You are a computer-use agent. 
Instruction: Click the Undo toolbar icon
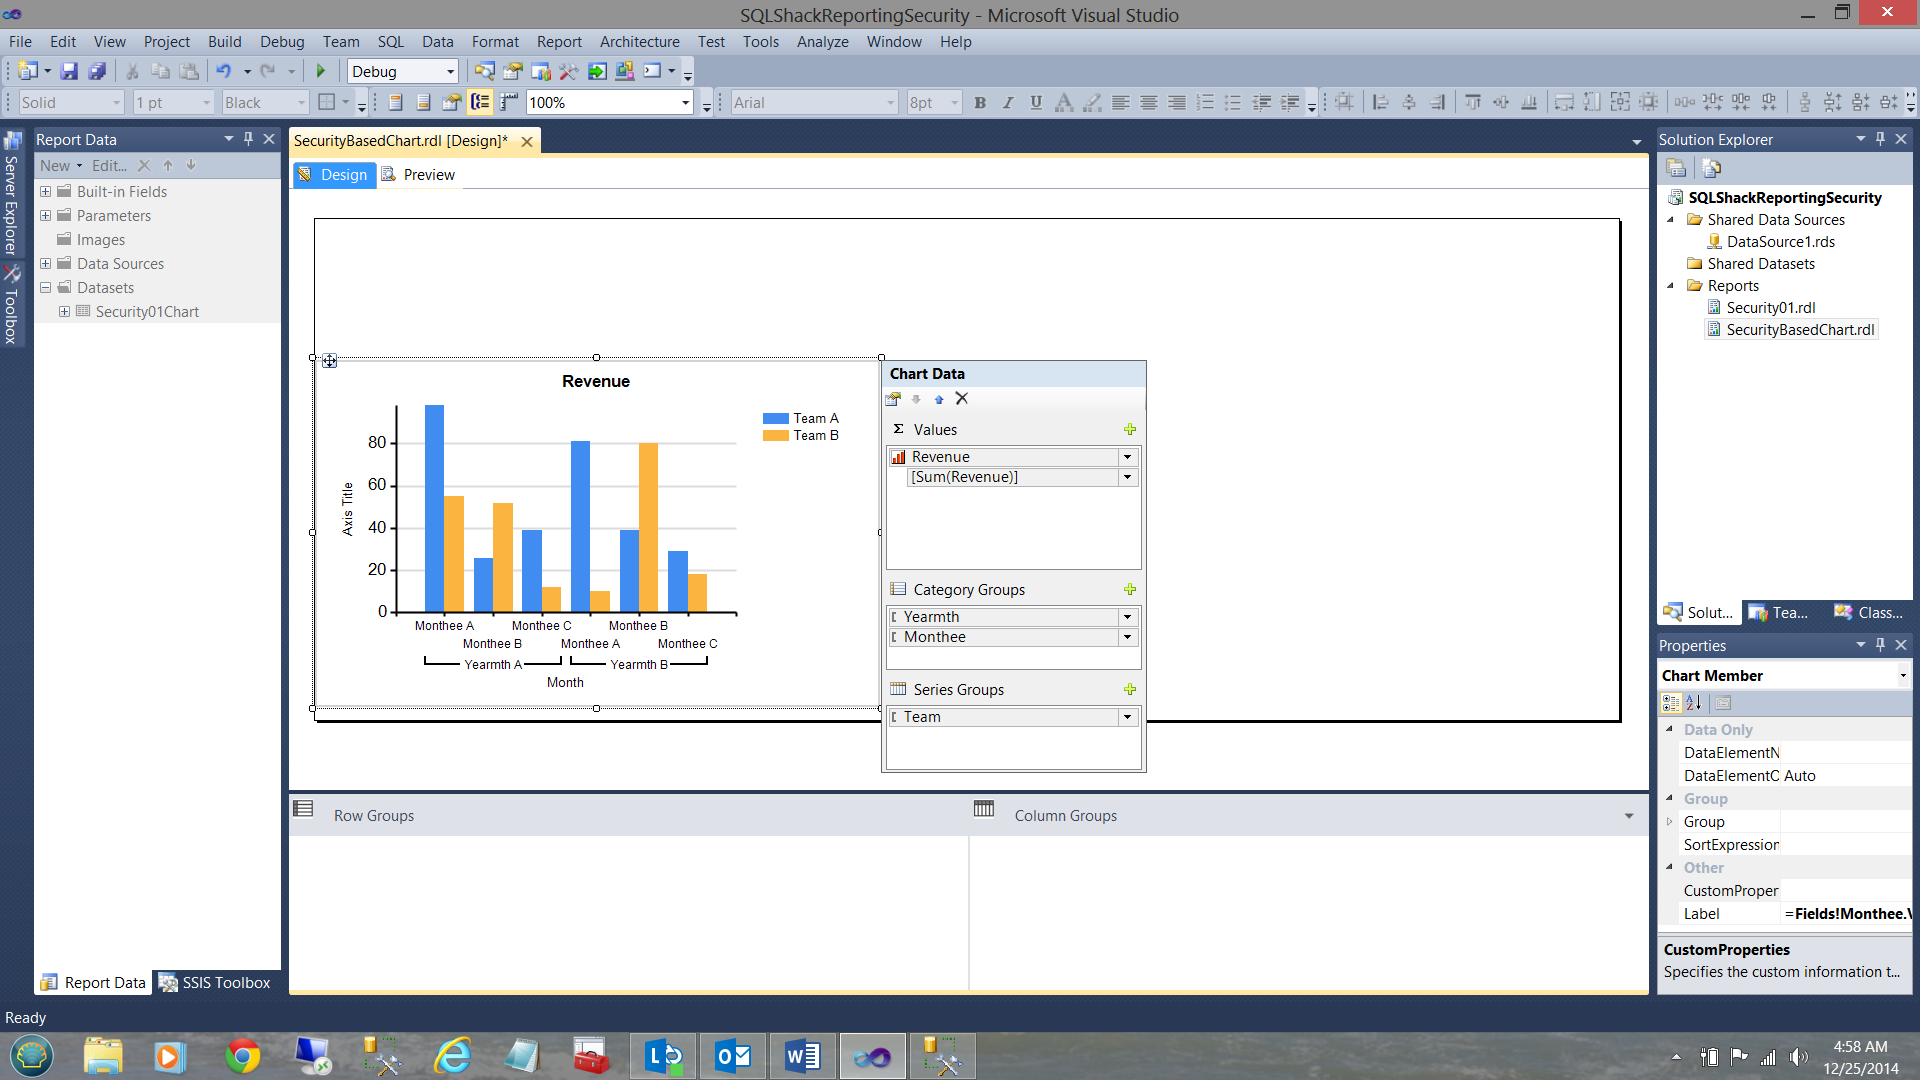[223, 71]
